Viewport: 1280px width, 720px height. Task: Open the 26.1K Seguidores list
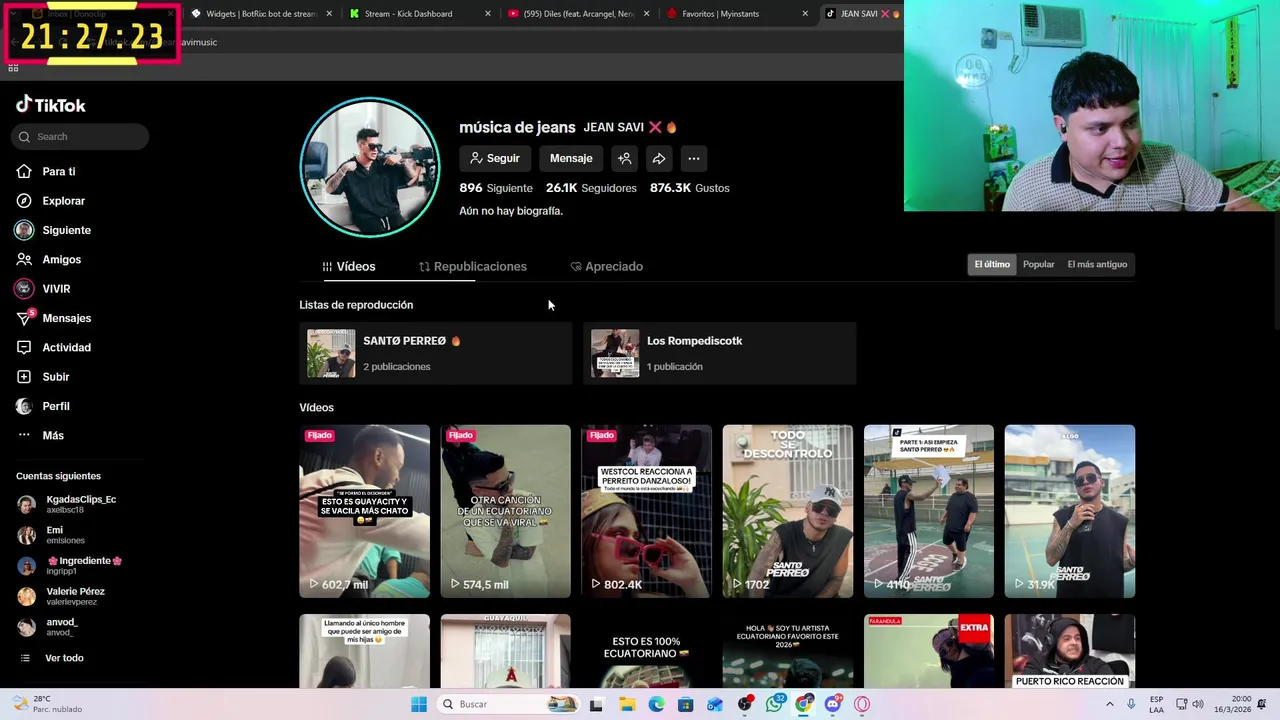591,188
